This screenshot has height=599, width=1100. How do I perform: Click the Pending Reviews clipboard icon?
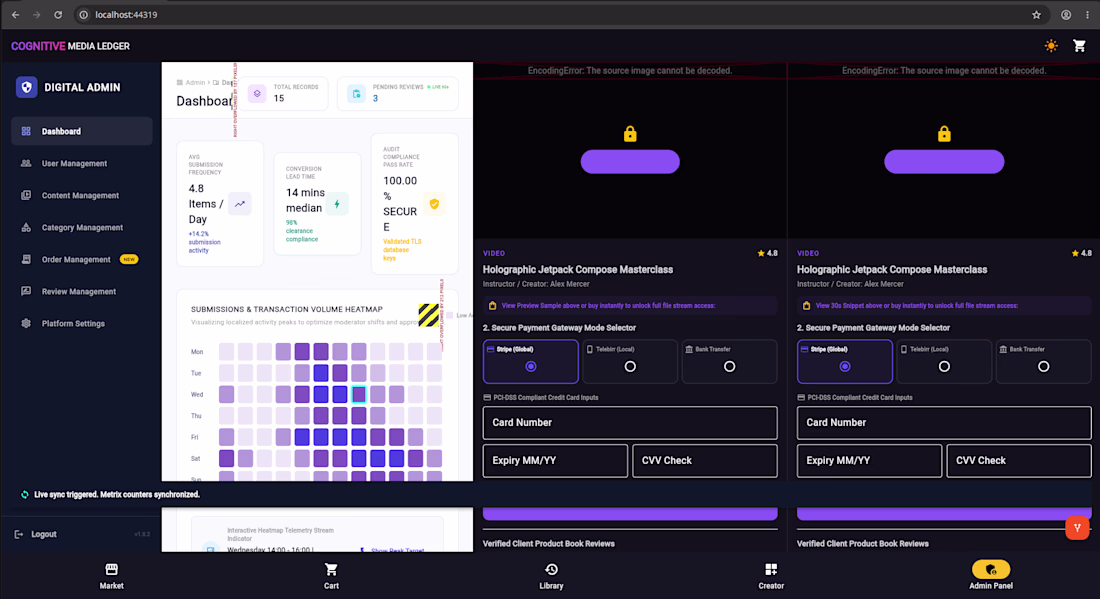pyautogui.click(x=356, y=94)
